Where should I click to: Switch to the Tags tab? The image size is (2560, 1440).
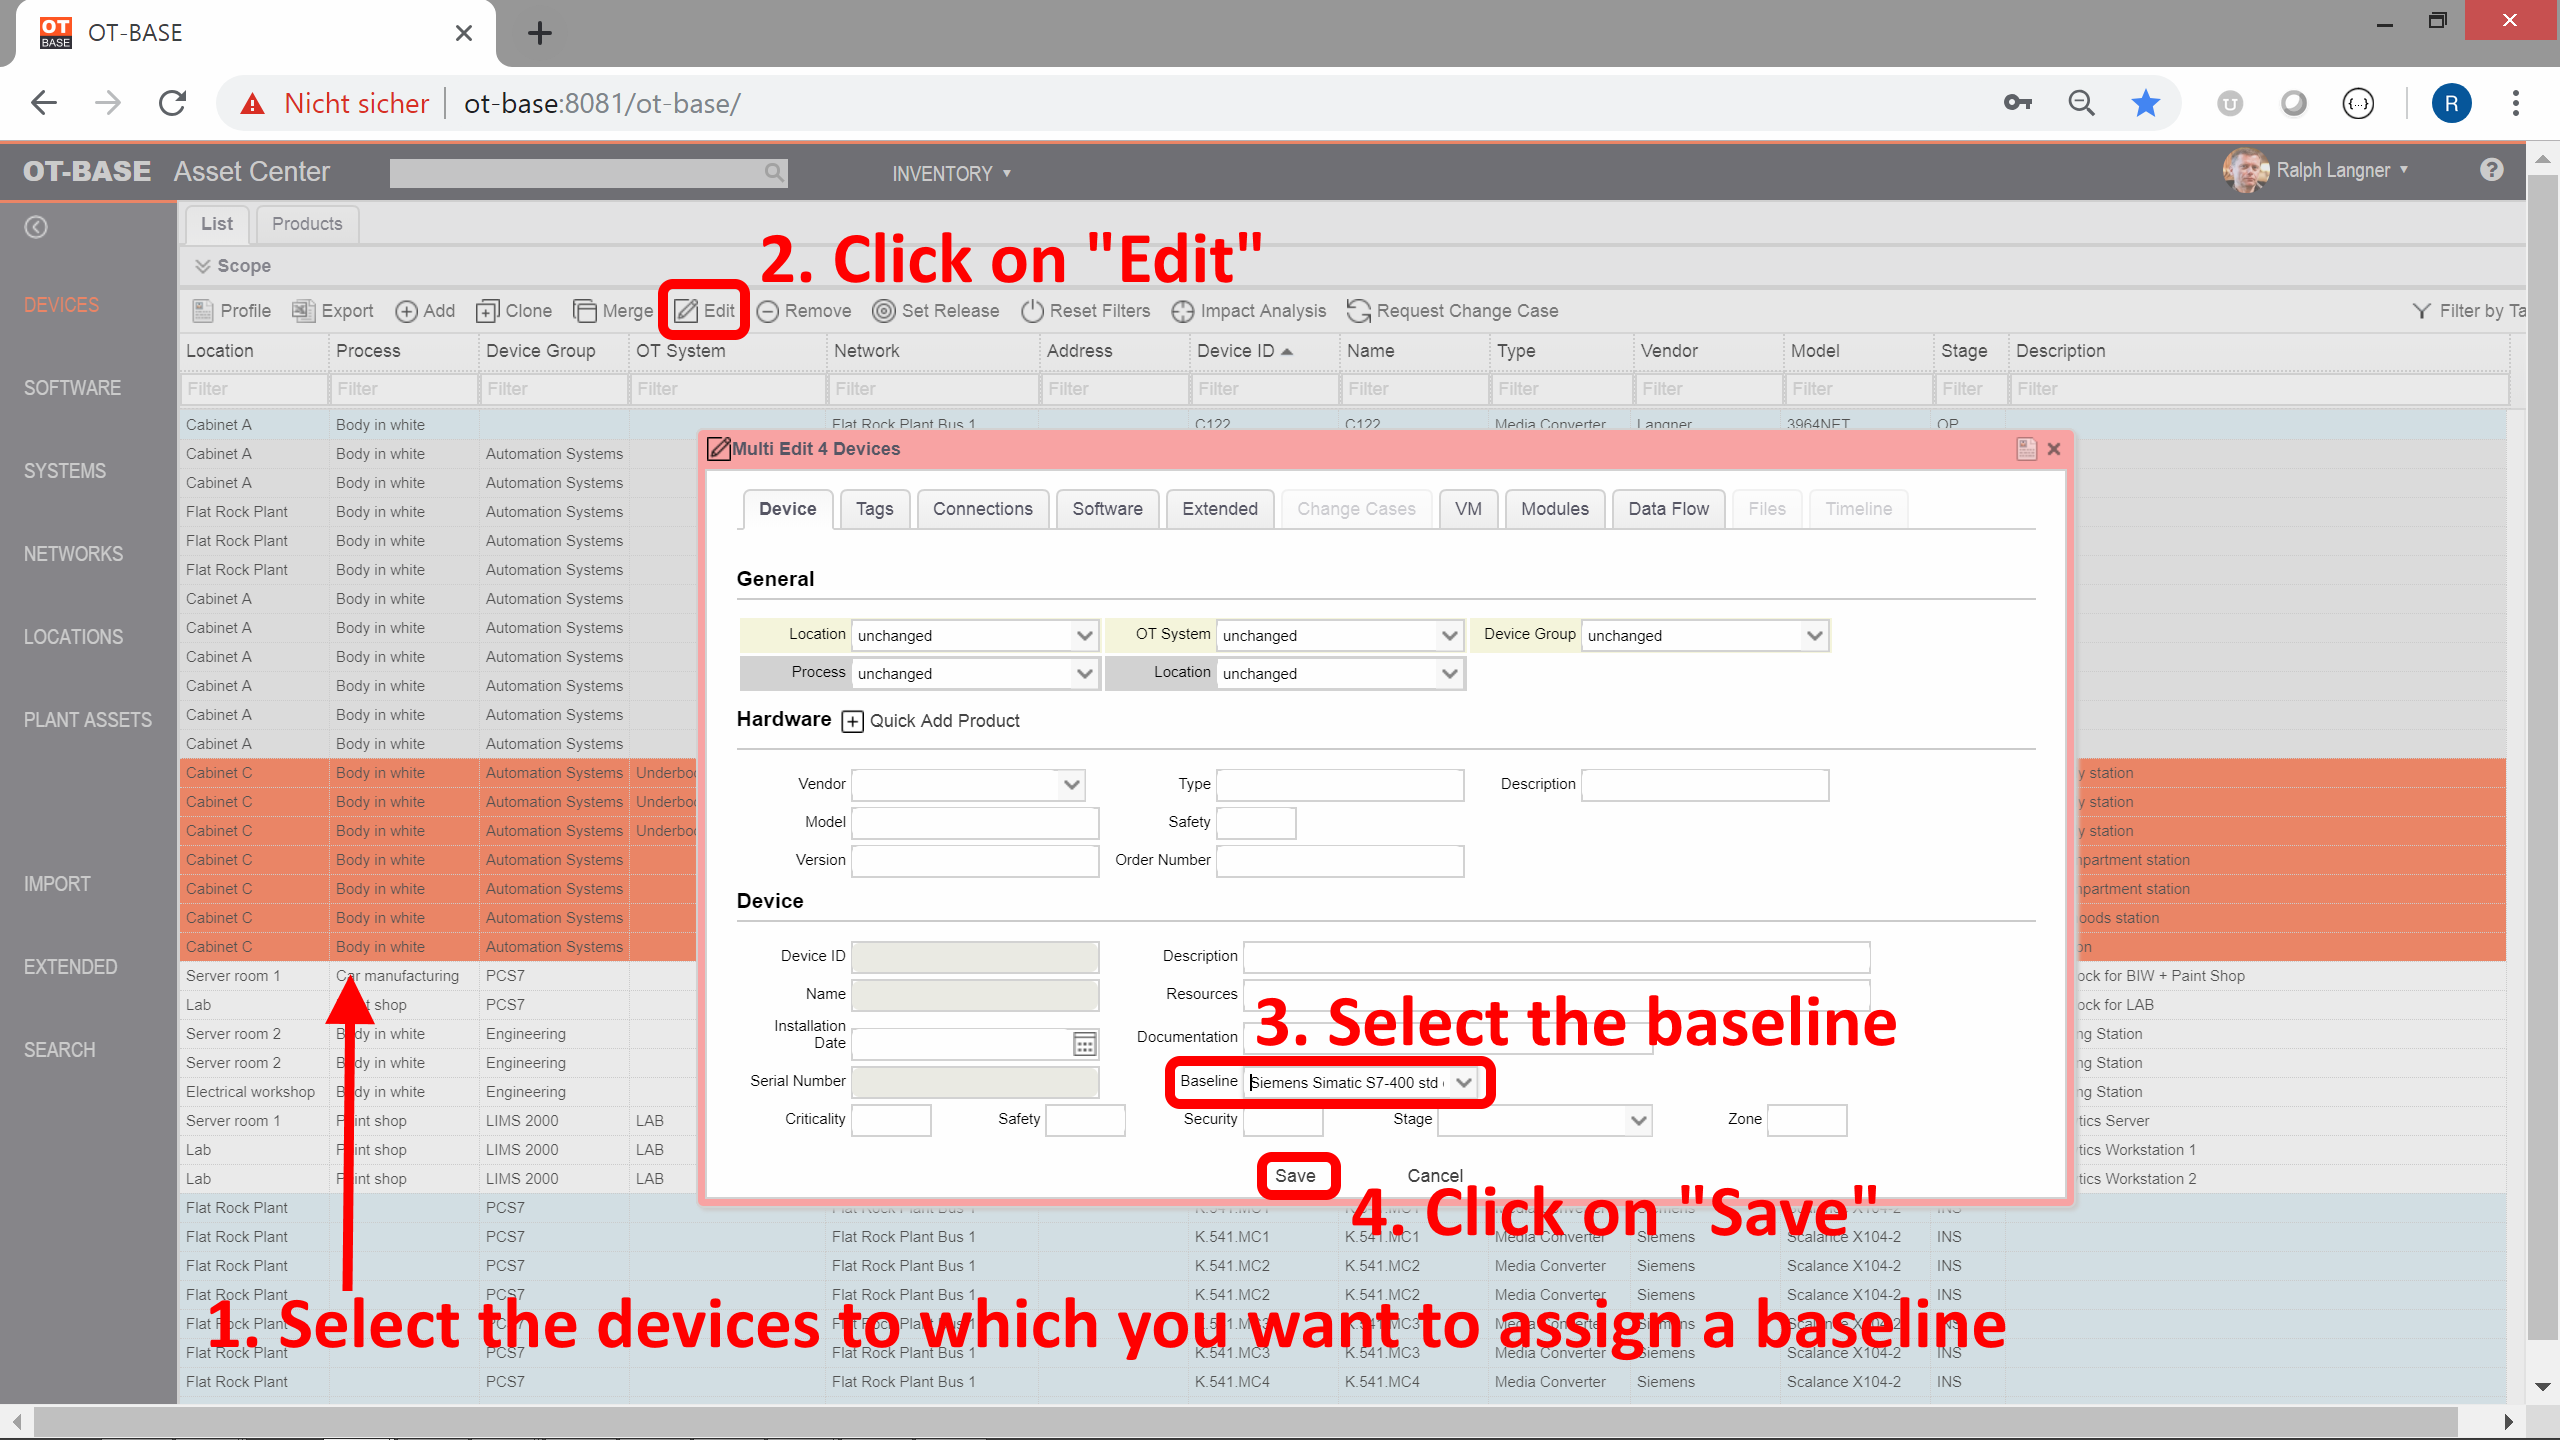point(875,509)
